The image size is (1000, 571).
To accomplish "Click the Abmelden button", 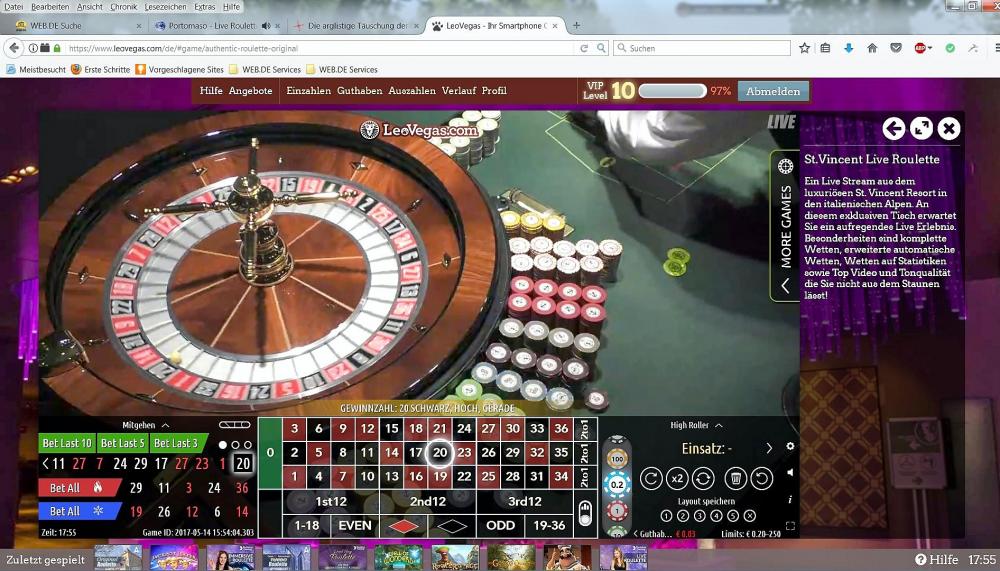I will pyautogui.click(x=773, y=91).
